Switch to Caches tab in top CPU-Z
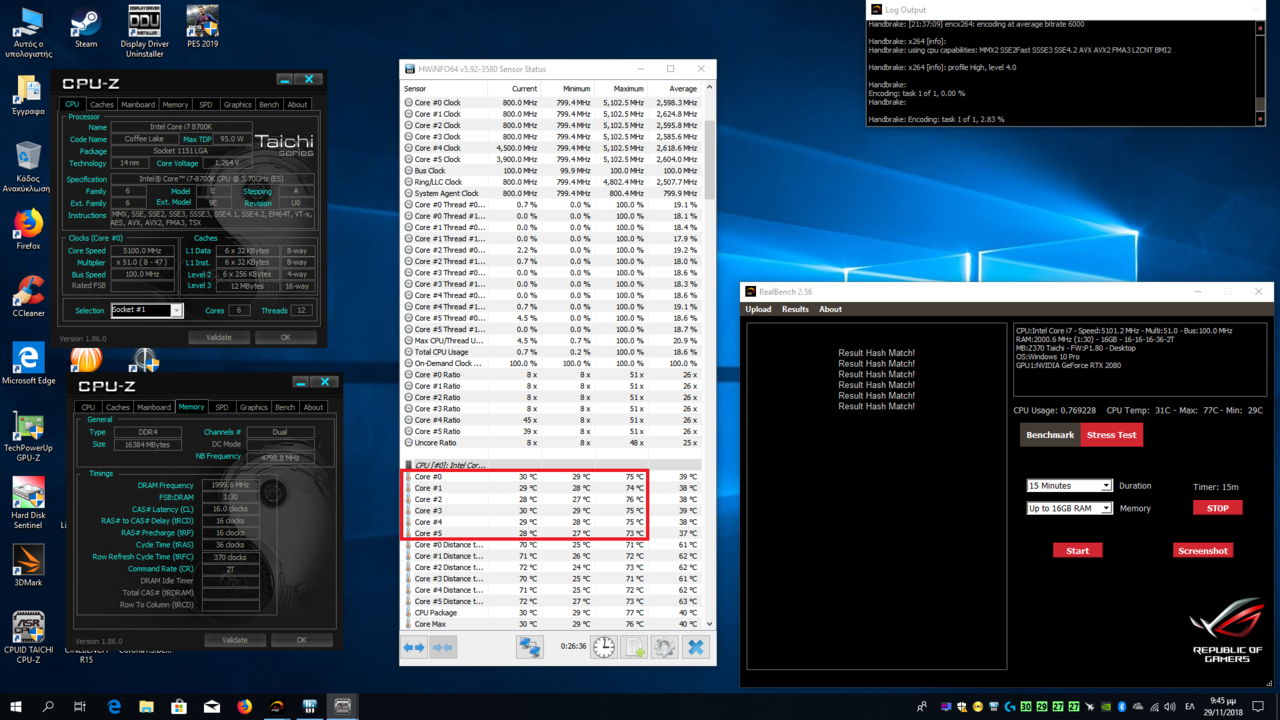This screenshot has height=720, width=1280. [101, 104]
